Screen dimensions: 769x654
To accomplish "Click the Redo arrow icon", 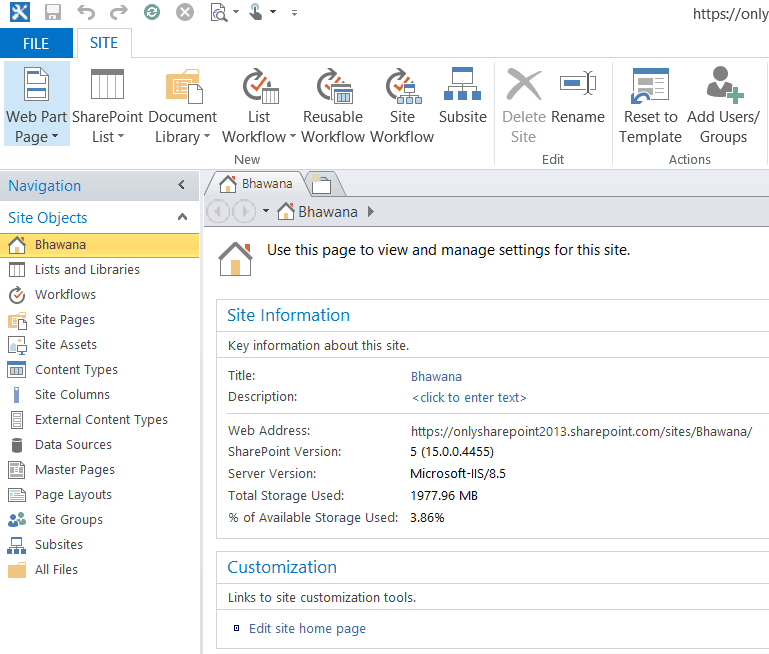I will pyautogui.click(x=118, y=12).
